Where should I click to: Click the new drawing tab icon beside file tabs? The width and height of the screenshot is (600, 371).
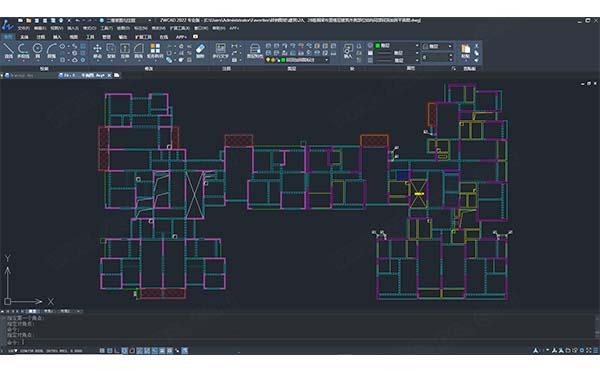click(x=117, y=75)
